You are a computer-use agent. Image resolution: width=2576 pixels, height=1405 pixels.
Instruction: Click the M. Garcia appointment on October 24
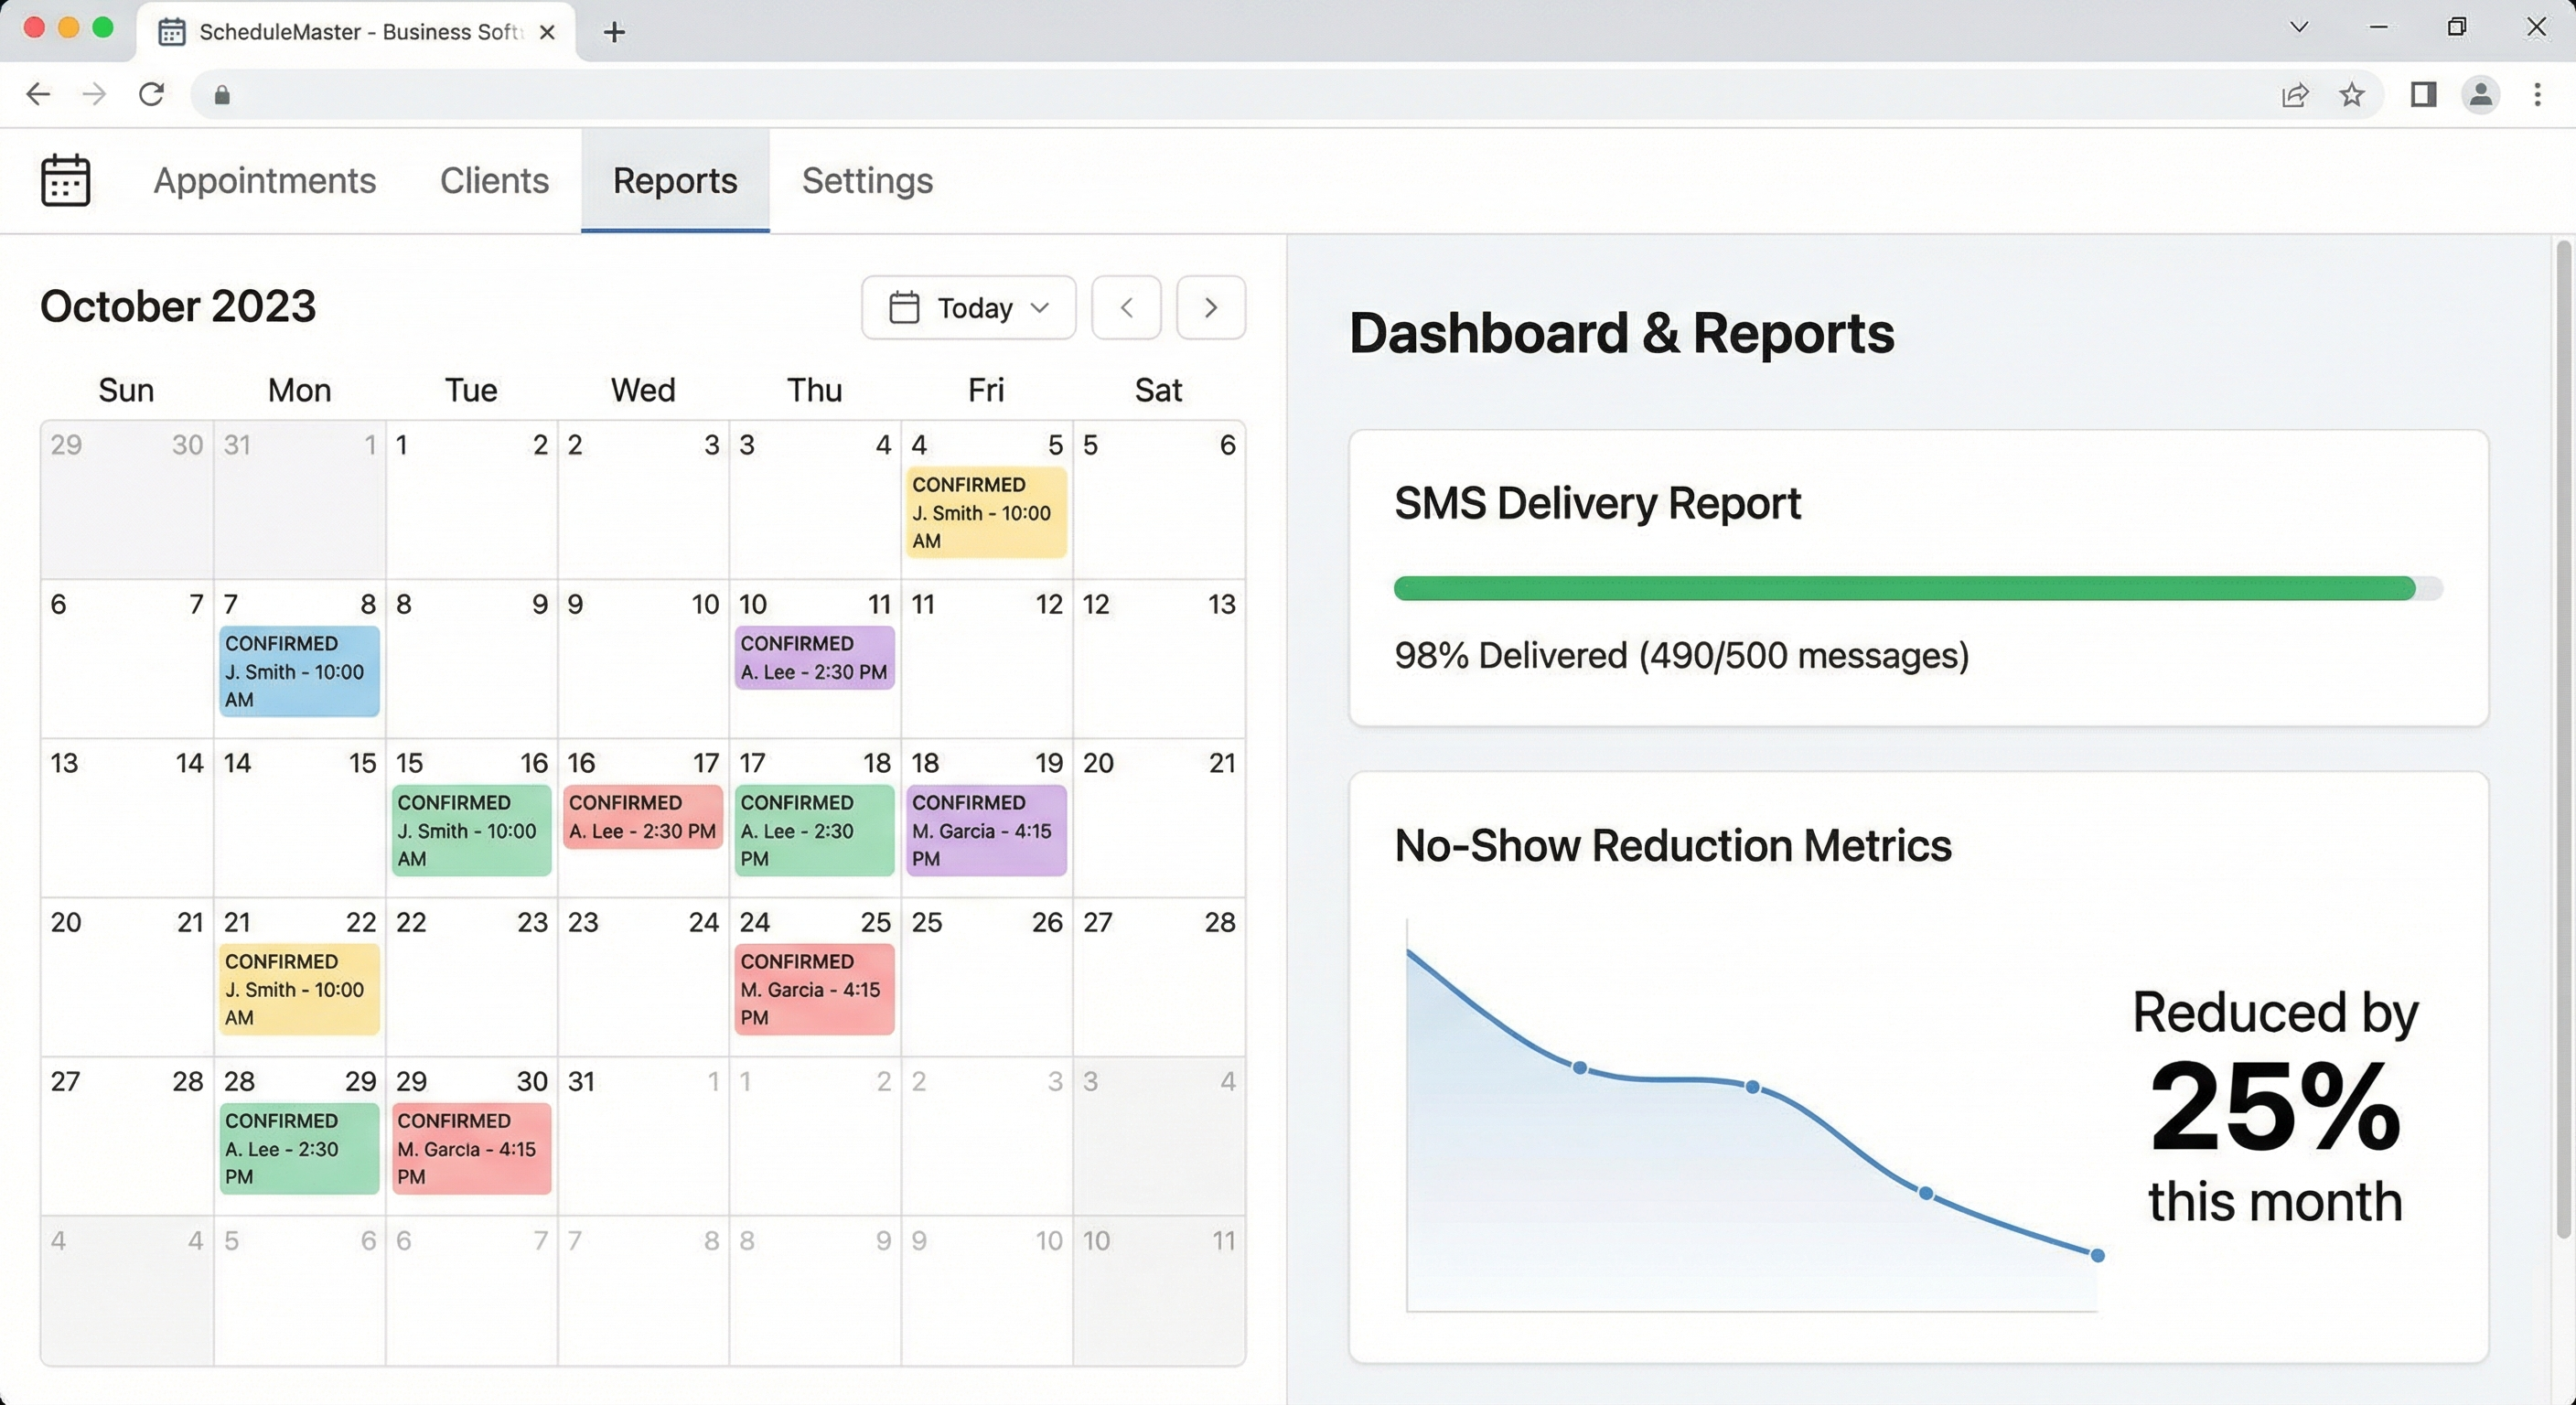[x=814, y=989]
